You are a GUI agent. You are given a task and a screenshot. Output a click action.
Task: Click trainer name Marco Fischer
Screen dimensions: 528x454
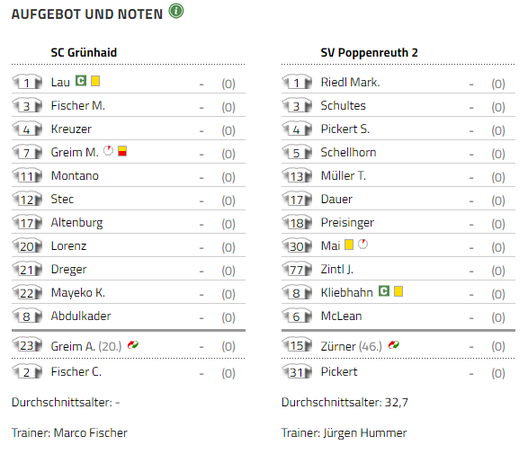tap(91, 433)
